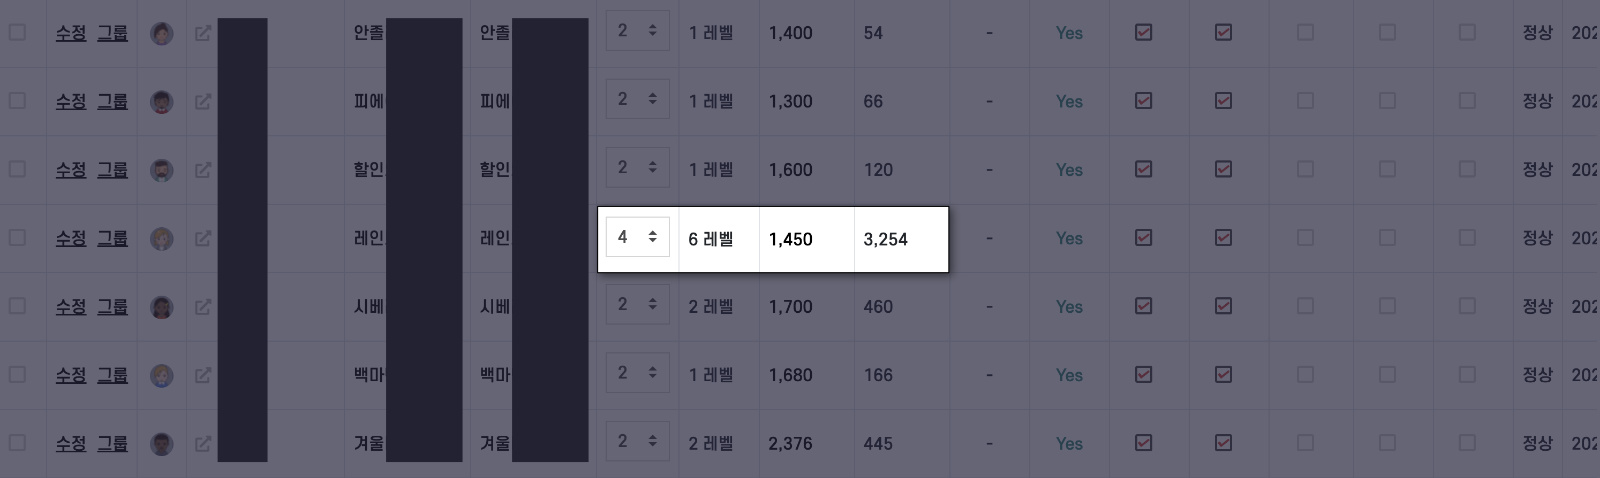Open level dropdown showing 4 in highlighted row
This screenshot has width=1600, height=478.
638,237
